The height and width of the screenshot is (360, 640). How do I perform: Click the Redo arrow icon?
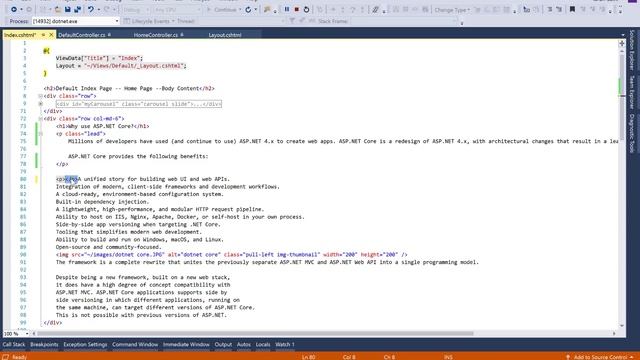(107, 9)
